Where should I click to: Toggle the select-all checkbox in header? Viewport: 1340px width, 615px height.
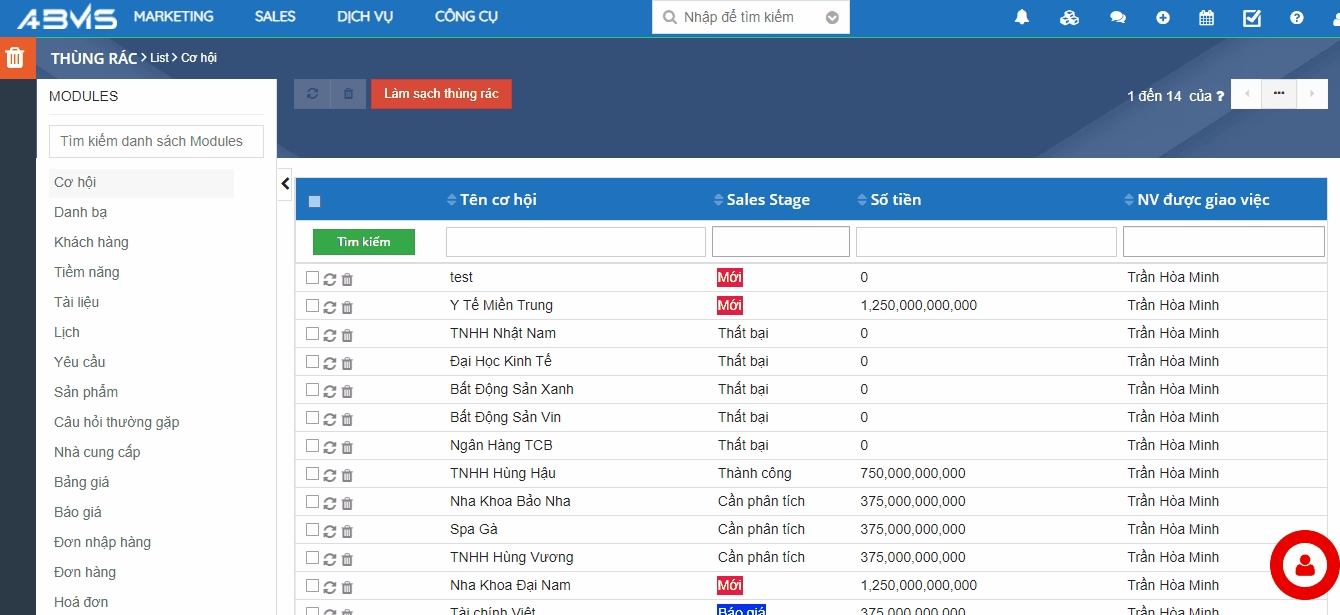coord(314,201)
